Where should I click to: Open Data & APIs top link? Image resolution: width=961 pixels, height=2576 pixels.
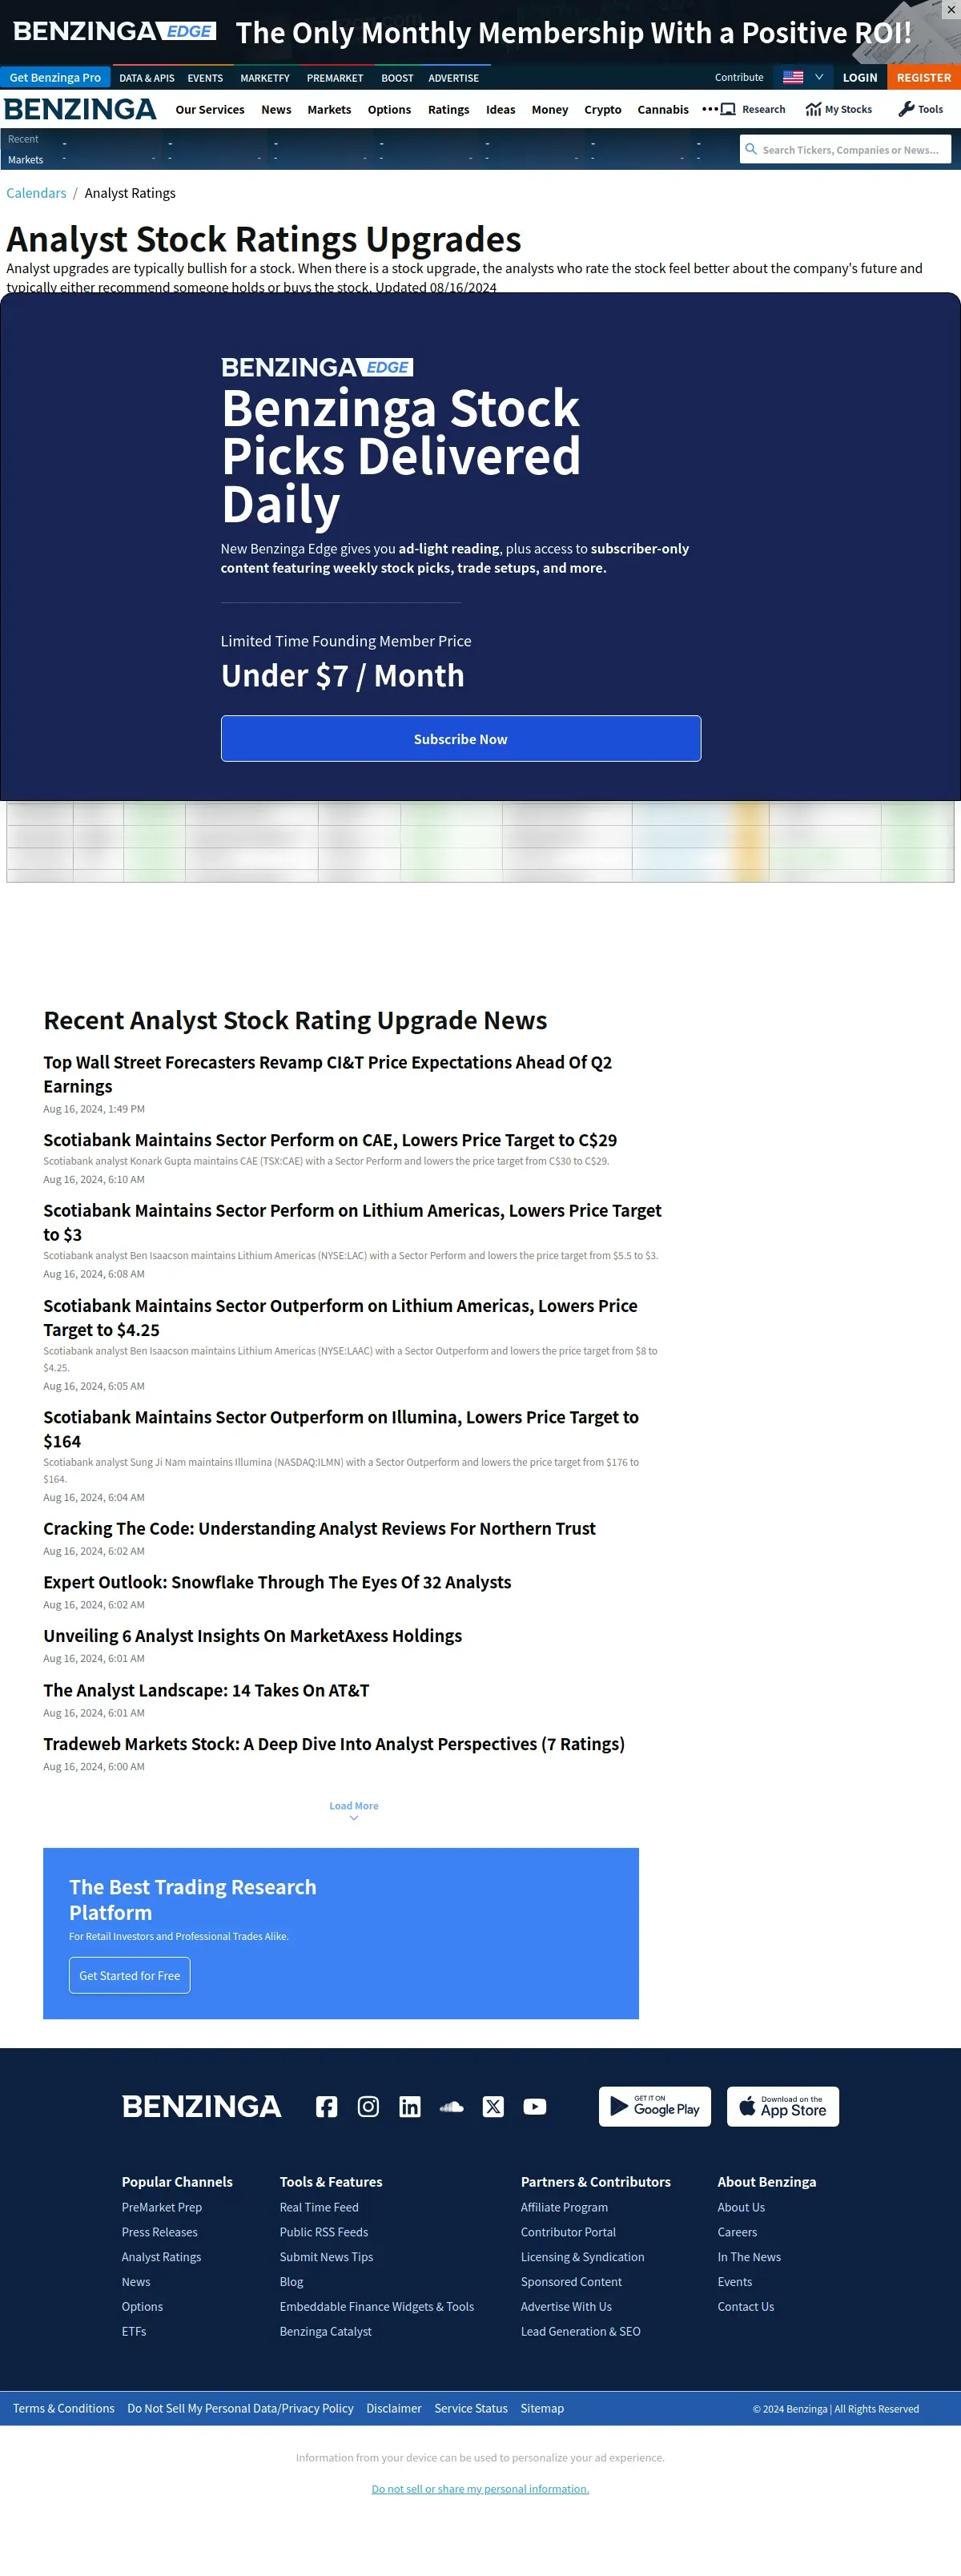click(146, 78)
